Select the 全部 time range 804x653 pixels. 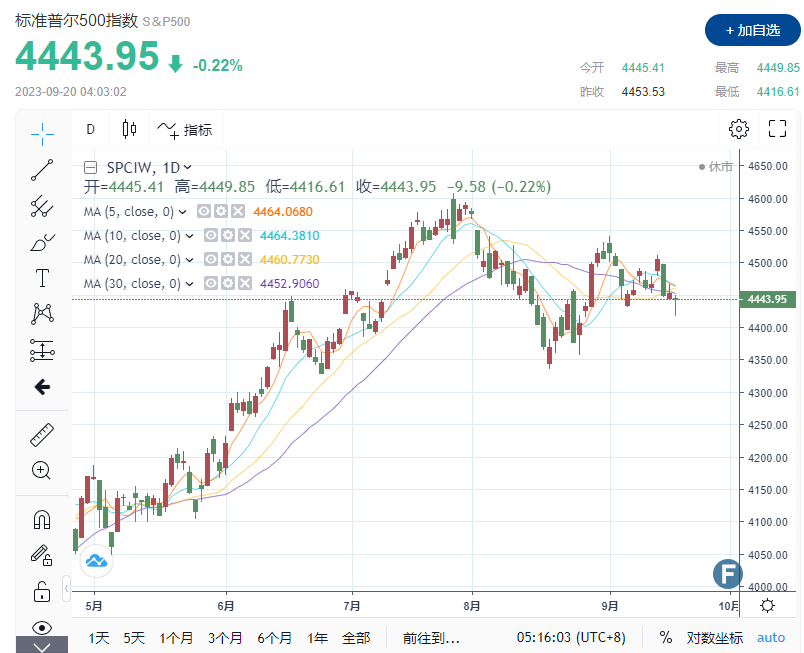pyautogui.click(x=356, y=638)
